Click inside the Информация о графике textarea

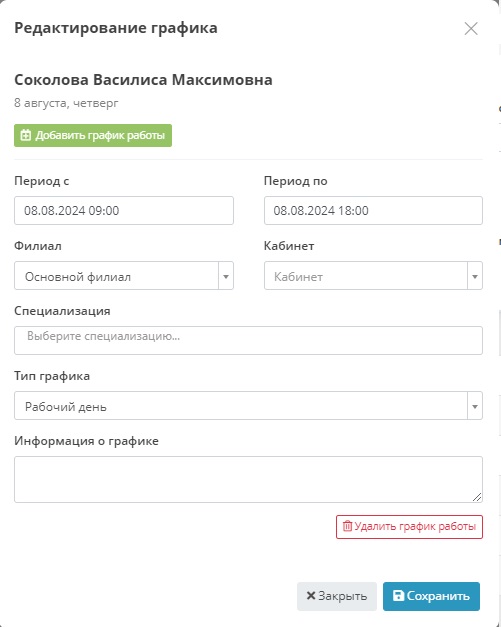248,479
